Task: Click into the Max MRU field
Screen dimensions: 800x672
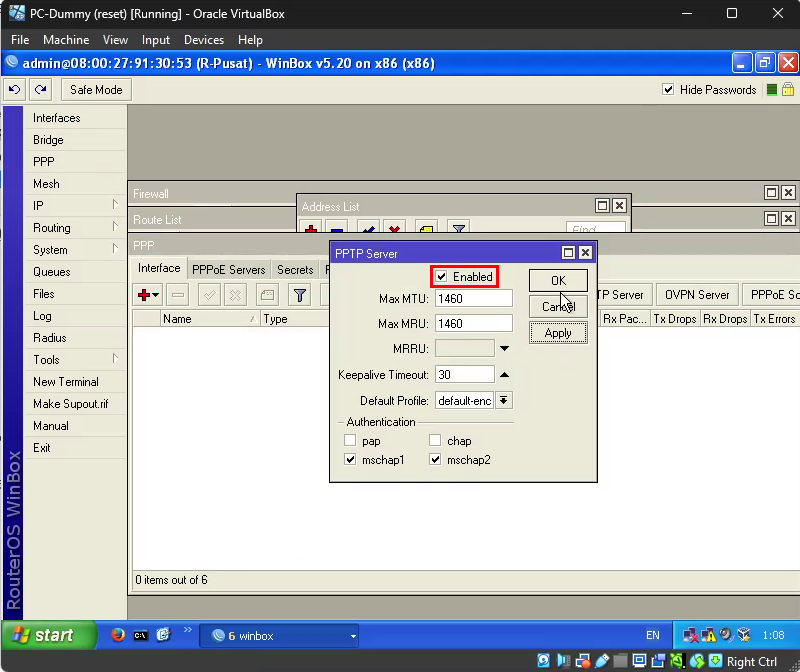Action: (473, 323)
